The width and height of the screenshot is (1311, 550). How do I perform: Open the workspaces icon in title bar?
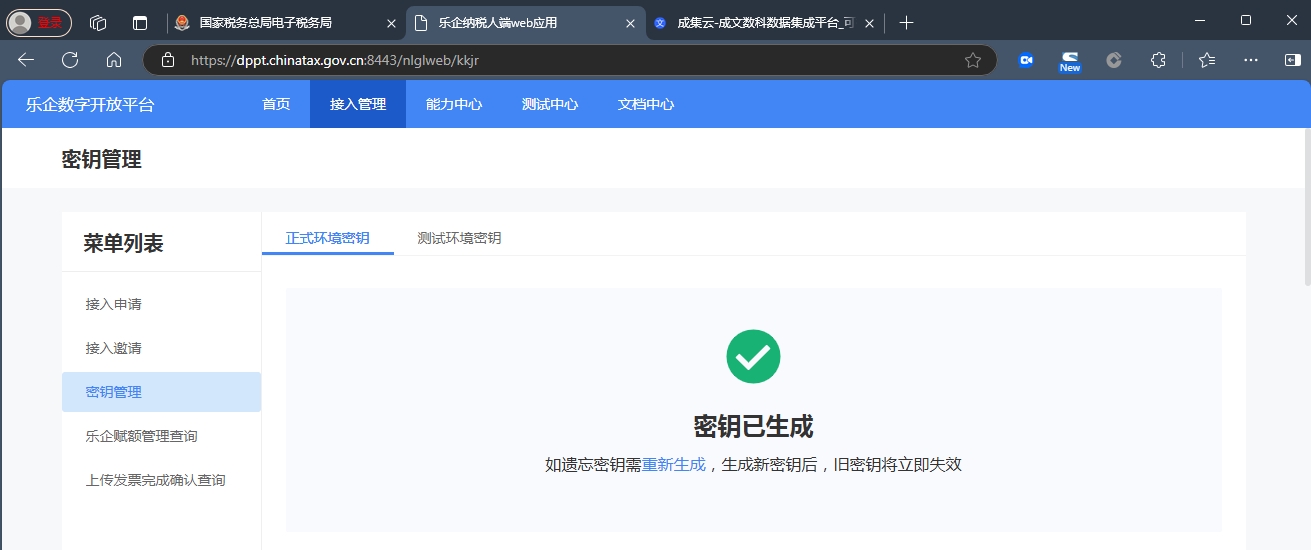pos(98,22)
